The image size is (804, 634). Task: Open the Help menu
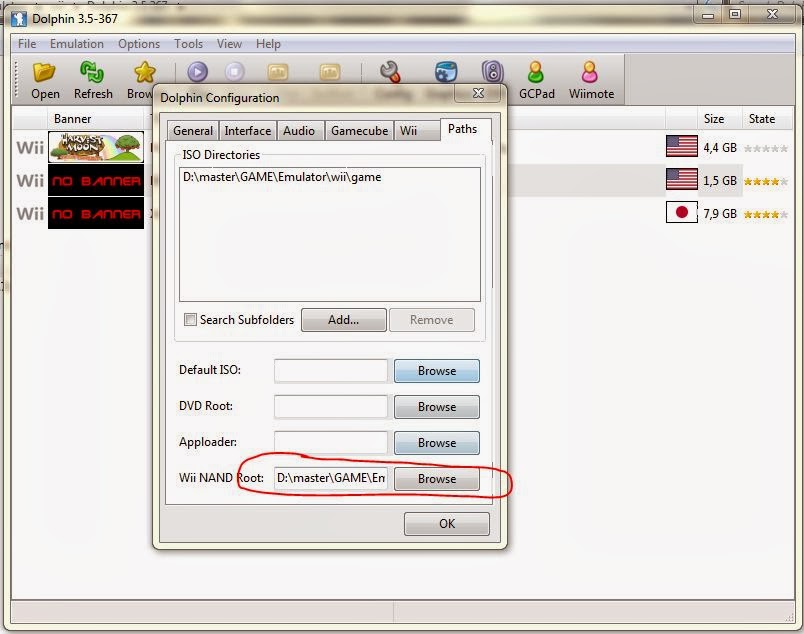click(x=268, y=44)
